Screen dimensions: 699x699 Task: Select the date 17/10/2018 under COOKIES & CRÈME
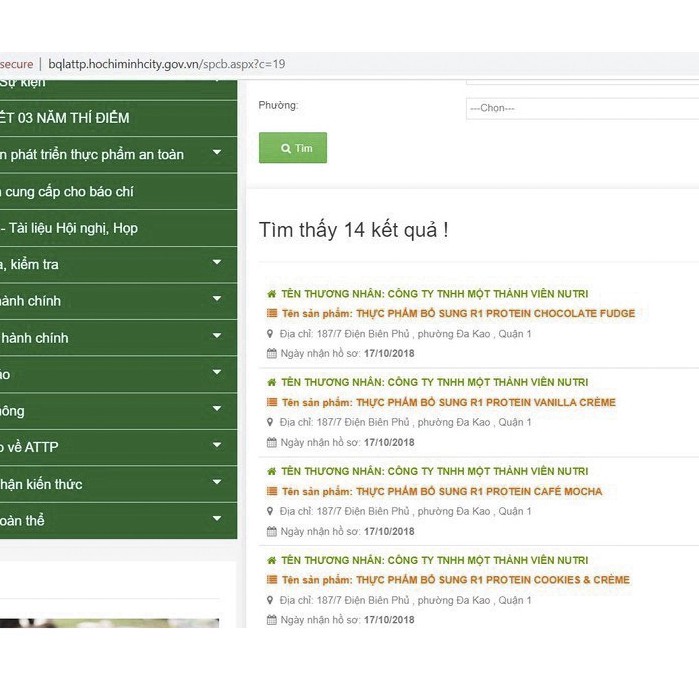[x=389, y=620]
